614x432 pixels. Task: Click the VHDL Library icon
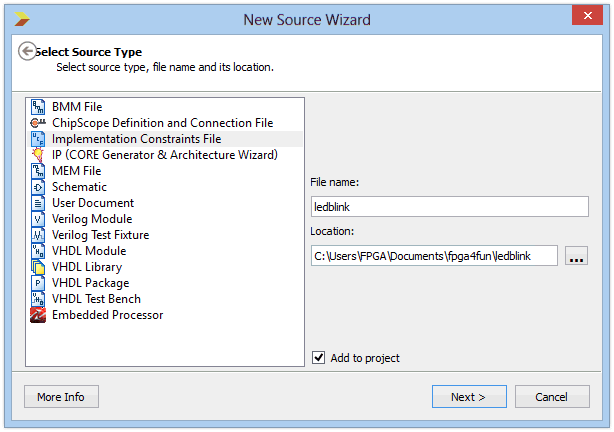38,267
